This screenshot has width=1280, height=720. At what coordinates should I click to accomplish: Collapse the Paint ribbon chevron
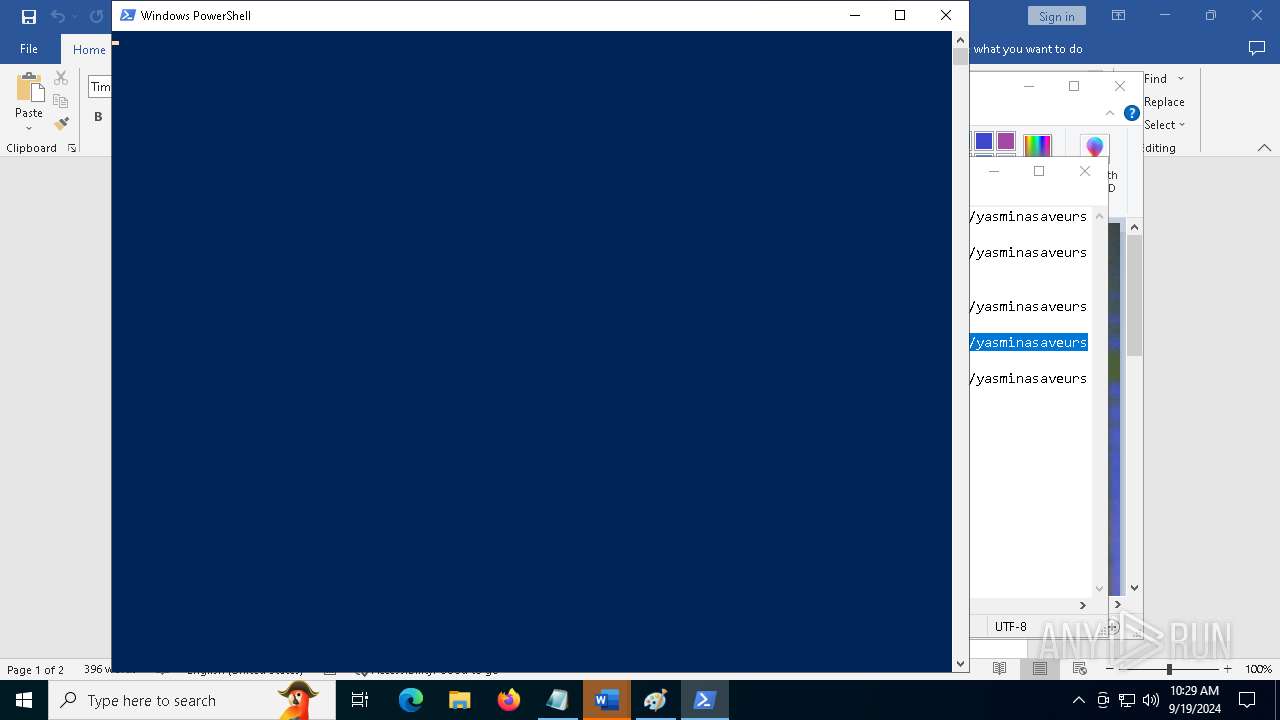pos(1110,113)
